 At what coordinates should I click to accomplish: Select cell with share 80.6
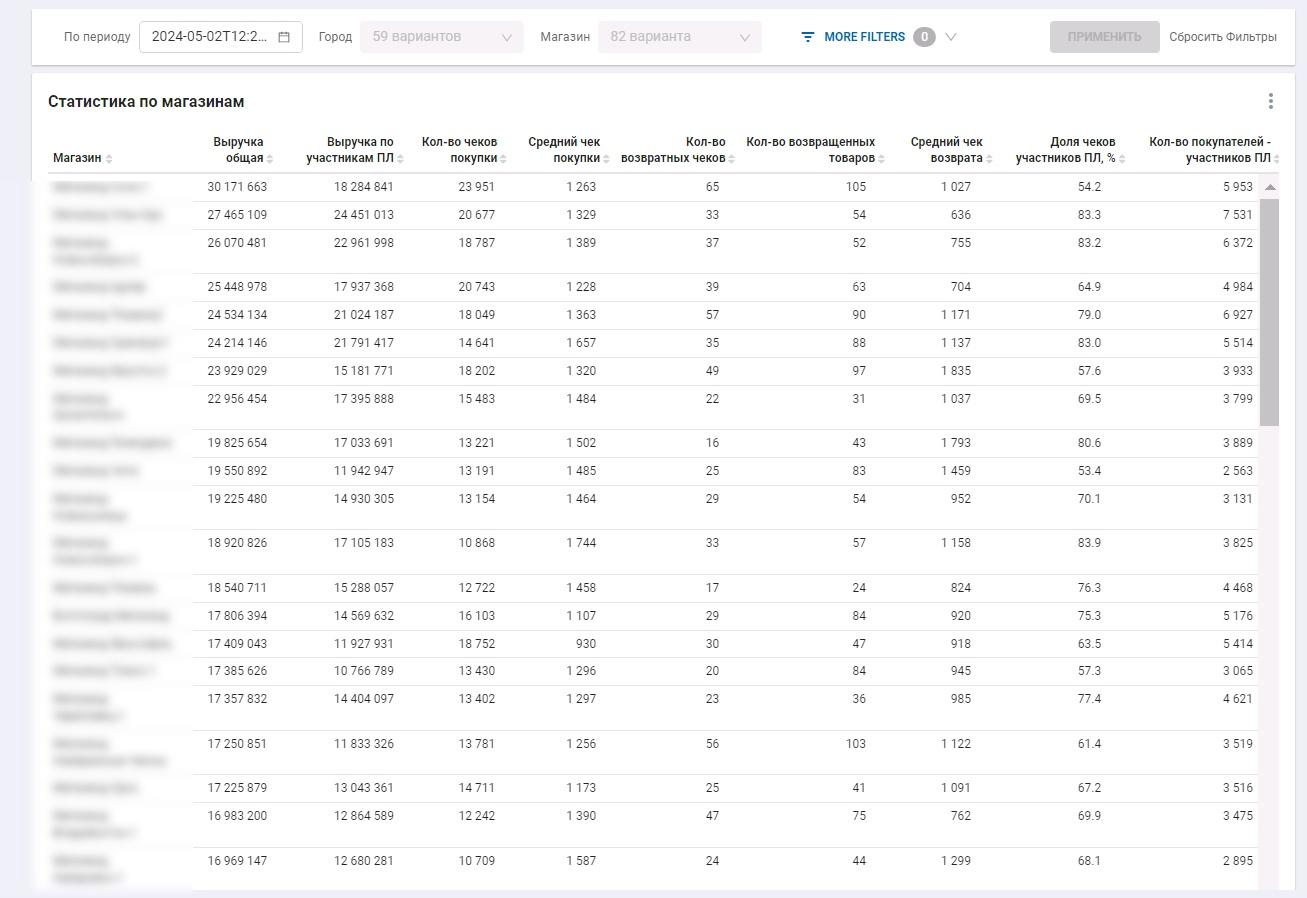[x=1089, y=443]
